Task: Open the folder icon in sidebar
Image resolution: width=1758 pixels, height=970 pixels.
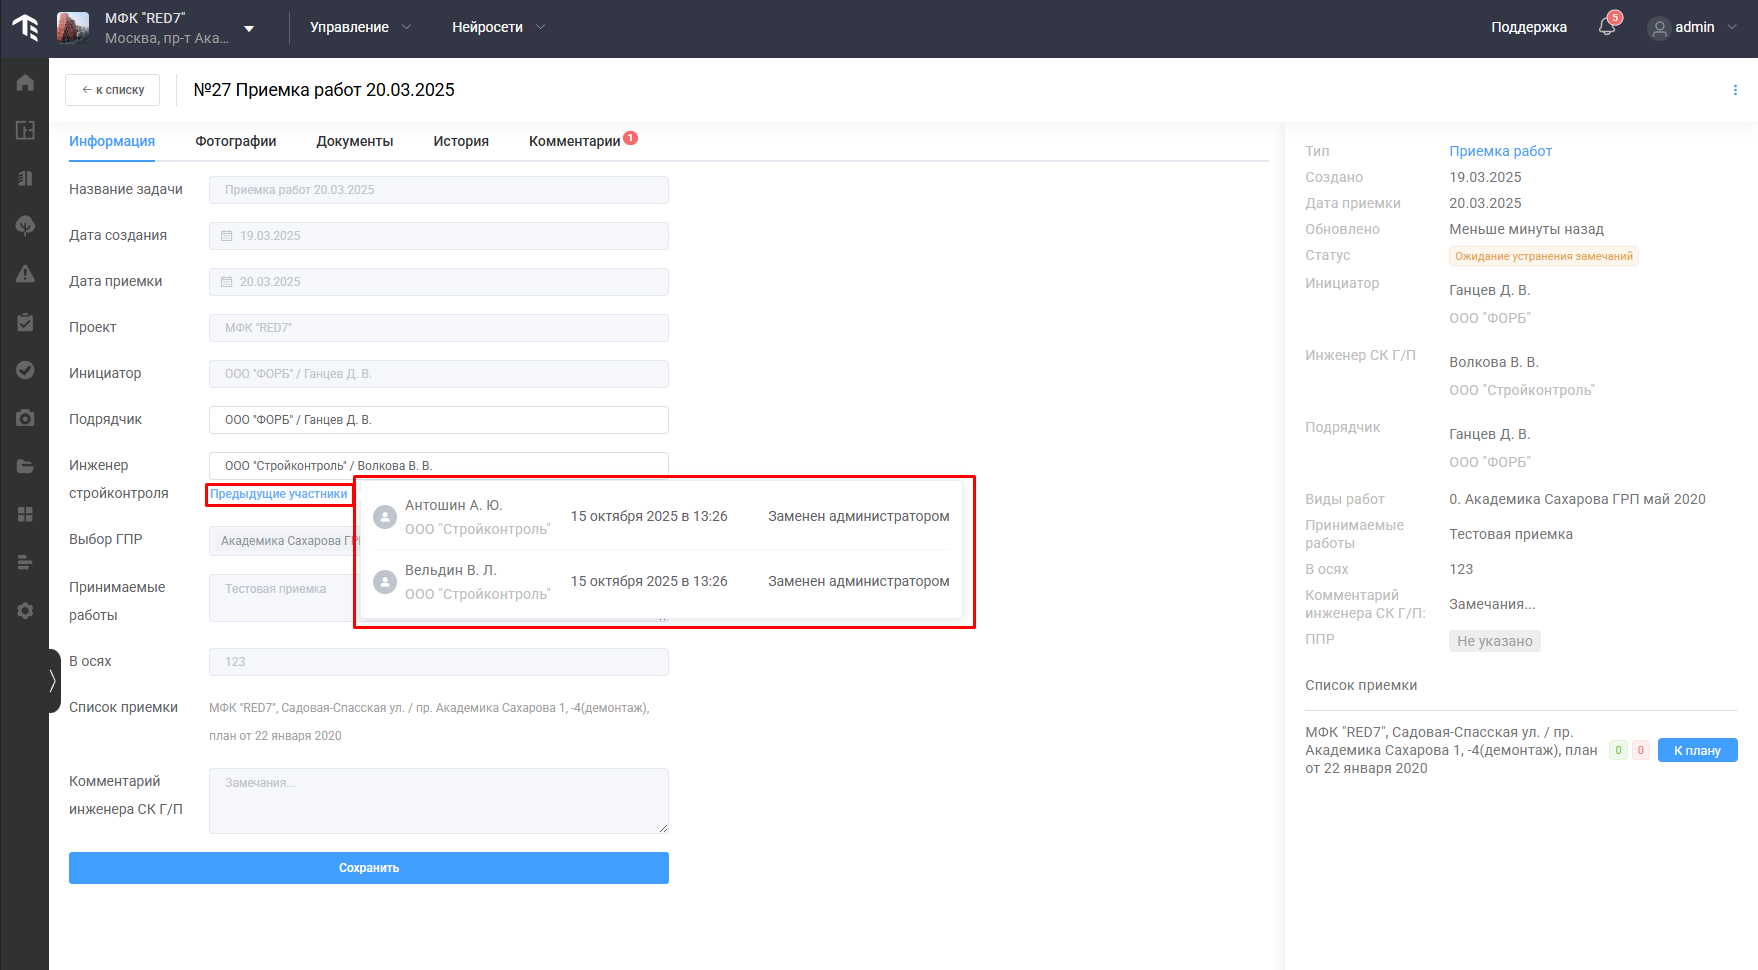Action: [x=25, y=466]
